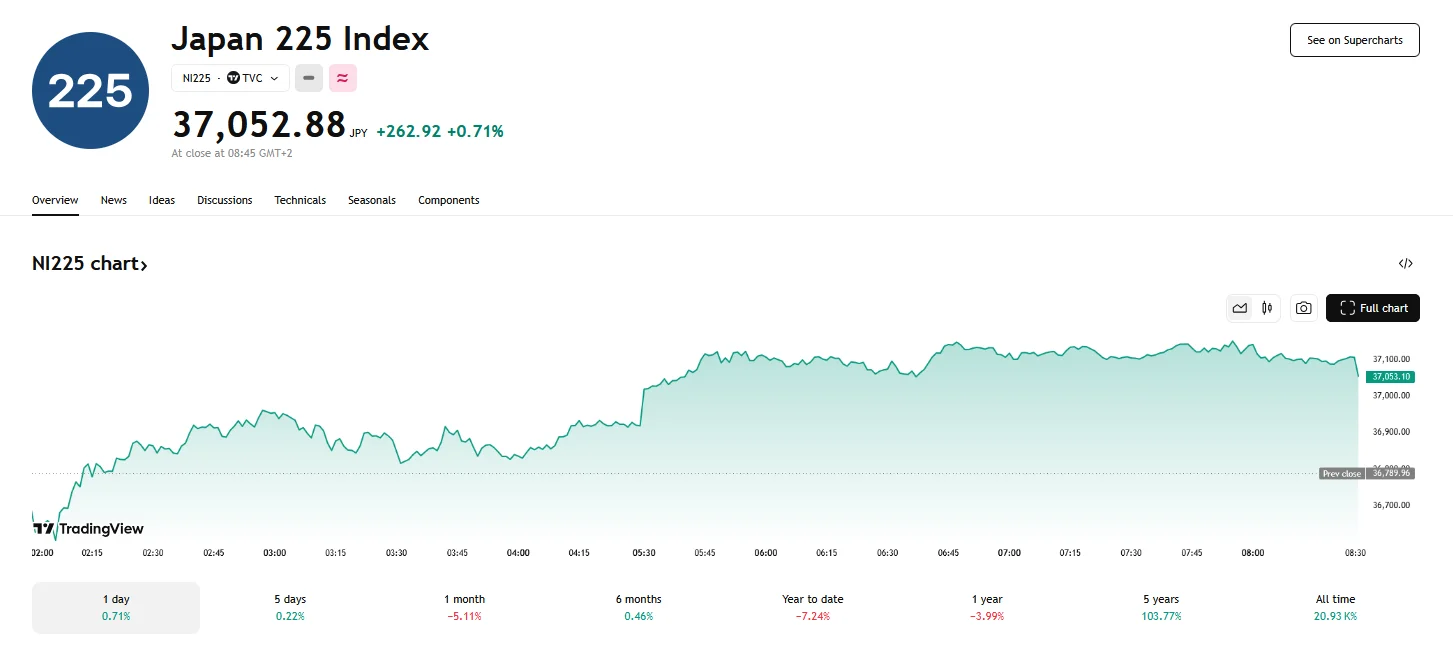Viewport: 1453px width, 648px height.
Task: Click the embed code icon near NI225 chart
Action: (x=1406, y=263)
